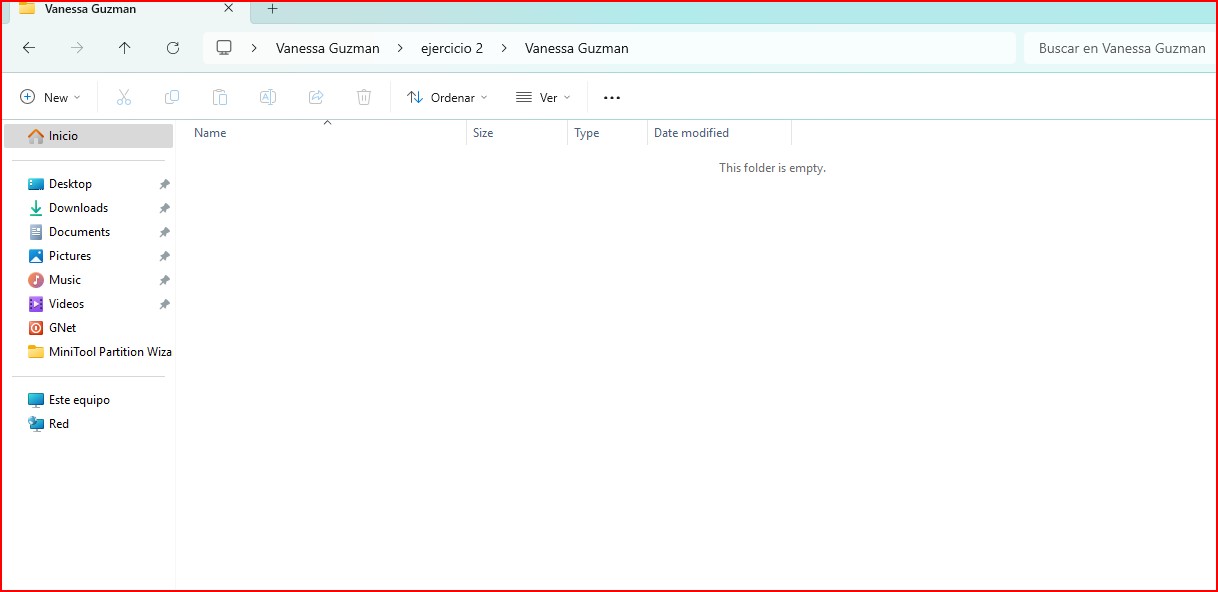Screen dimensions: 1218x592
Task: Click the Paste clipboard icon
Action: coord(220,97)
